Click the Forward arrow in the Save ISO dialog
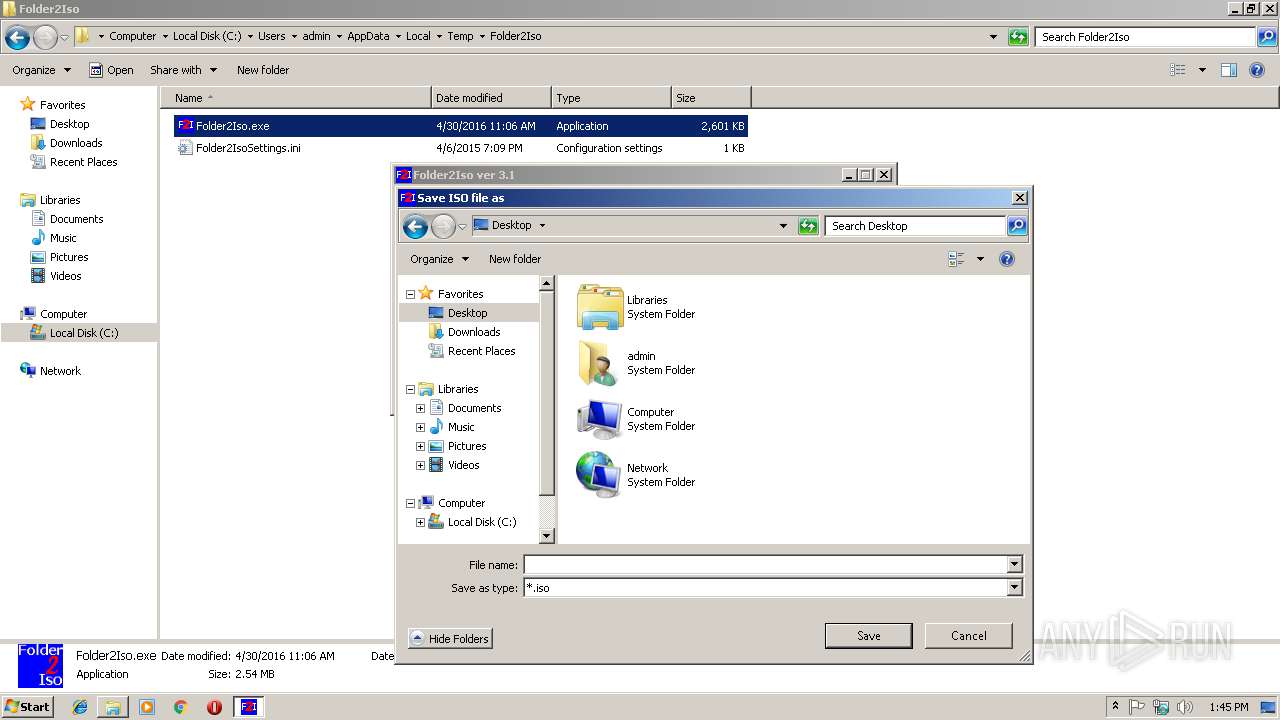This screenshot has width=1280, height=720. (x=443, y=226)
